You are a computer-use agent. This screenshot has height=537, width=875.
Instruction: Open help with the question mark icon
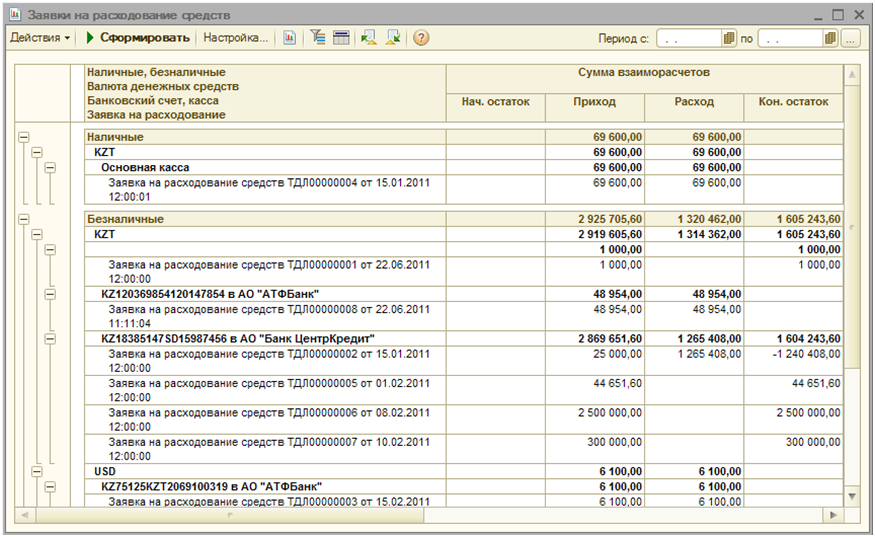tap(421, 38)
